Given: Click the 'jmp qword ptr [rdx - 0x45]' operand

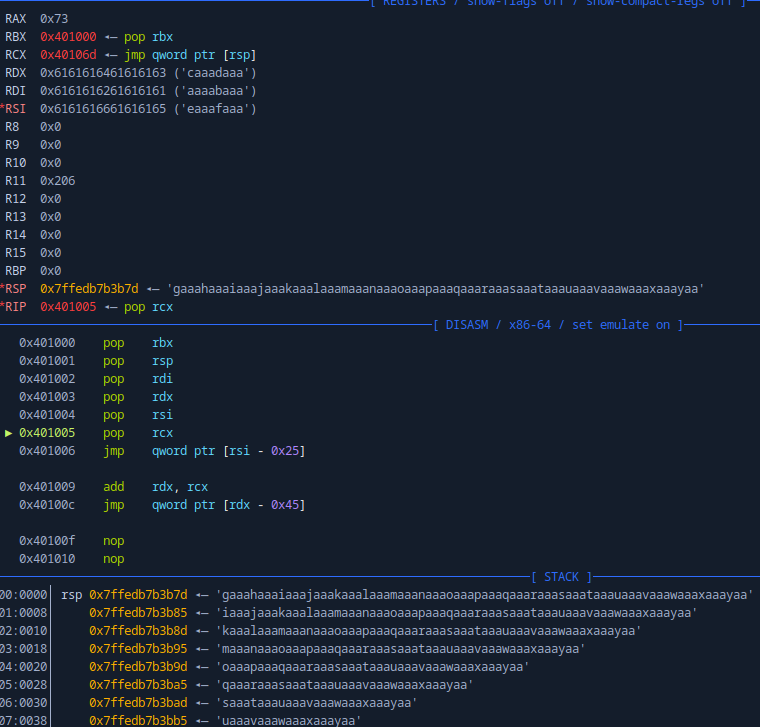Looking at the screenshot, I should tap(228, 505).
